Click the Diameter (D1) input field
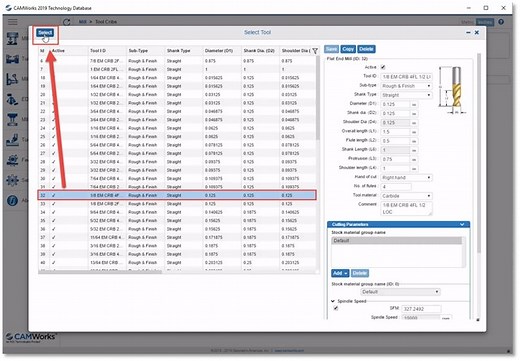520x361 pixels. (x=395, y=104)
